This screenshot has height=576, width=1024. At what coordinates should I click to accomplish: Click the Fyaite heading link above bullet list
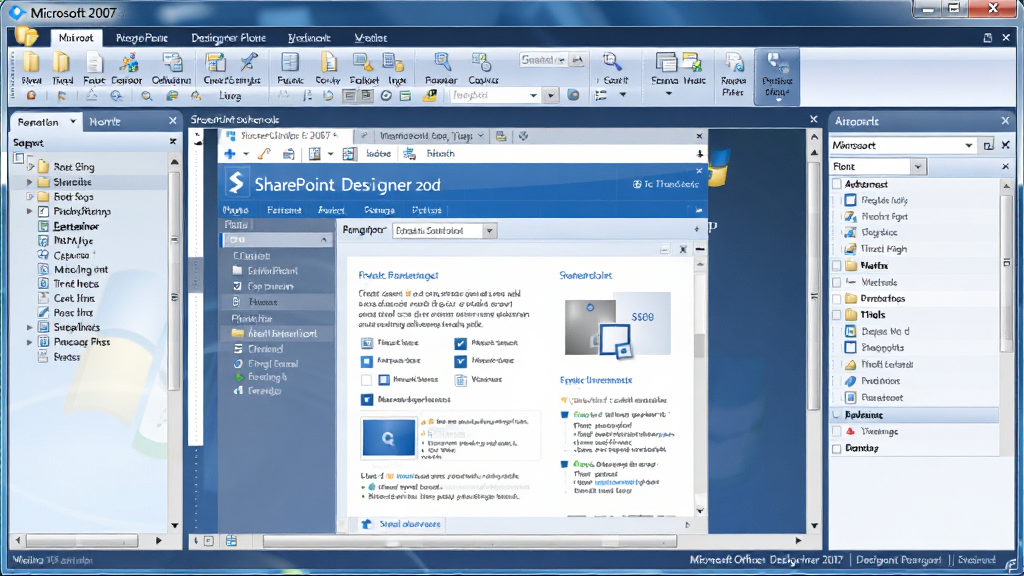[x=596, y=379]
